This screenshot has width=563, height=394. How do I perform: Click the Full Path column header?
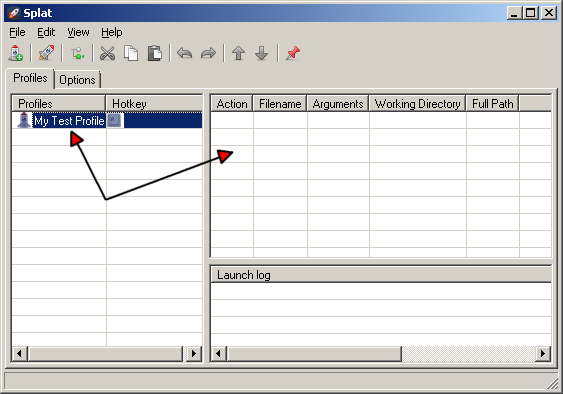coord(493,104)
